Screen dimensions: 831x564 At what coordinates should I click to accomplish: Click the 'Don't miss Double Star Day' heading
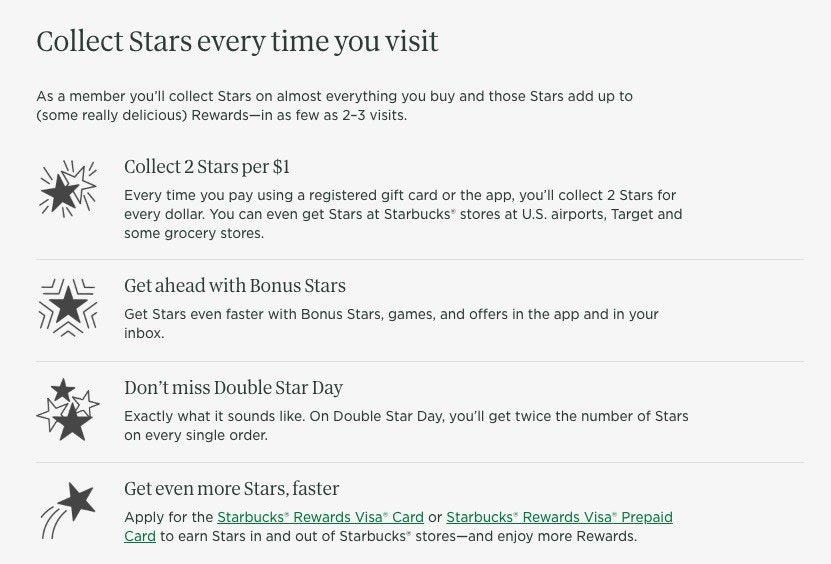[x=233, y=387]
